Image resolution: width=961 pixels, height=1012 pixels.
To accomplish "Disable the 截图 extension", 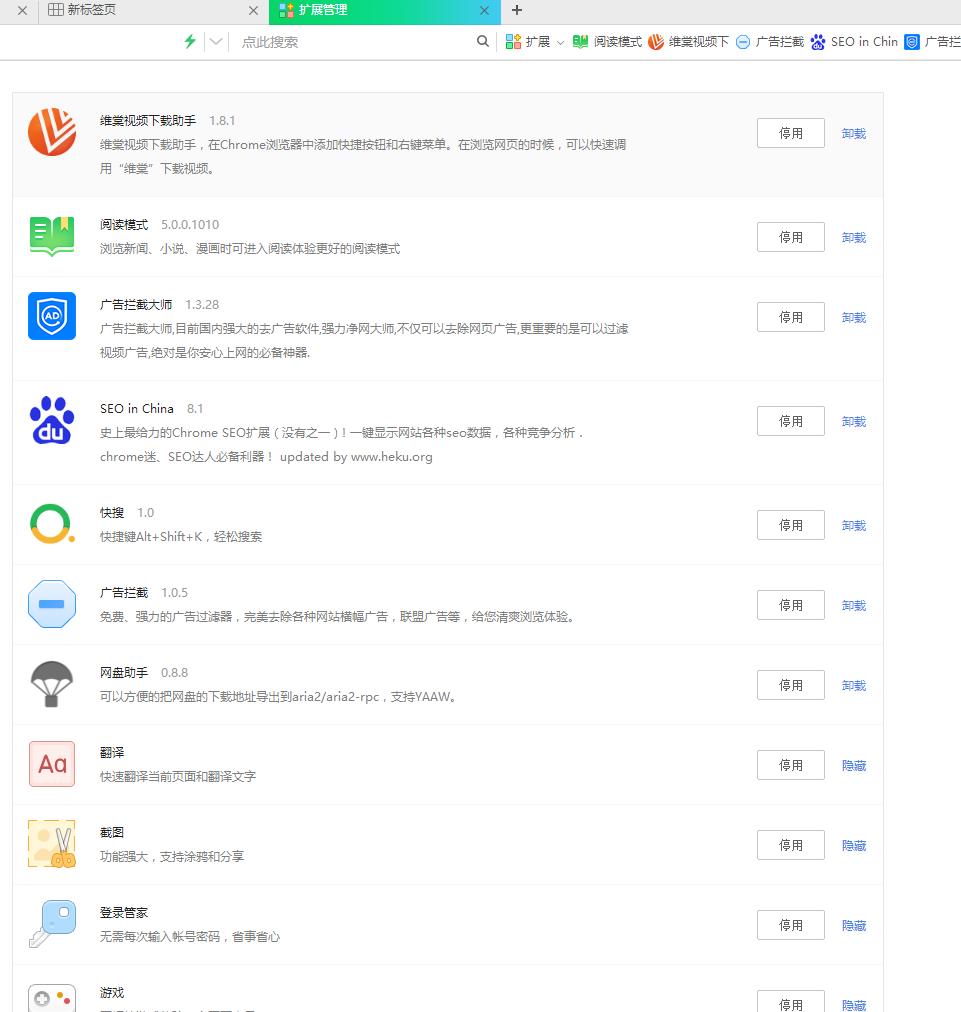I will (x=790, y=845).
